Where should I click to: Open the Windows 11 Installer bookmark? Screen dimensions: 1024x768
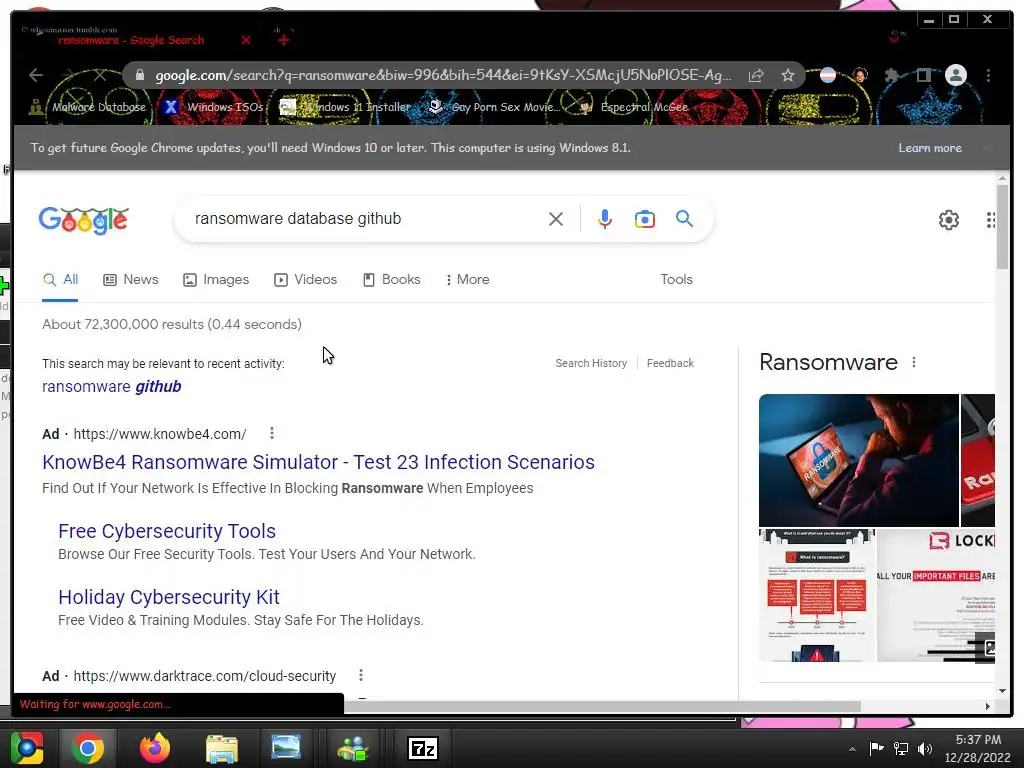[x=345, y=107]
